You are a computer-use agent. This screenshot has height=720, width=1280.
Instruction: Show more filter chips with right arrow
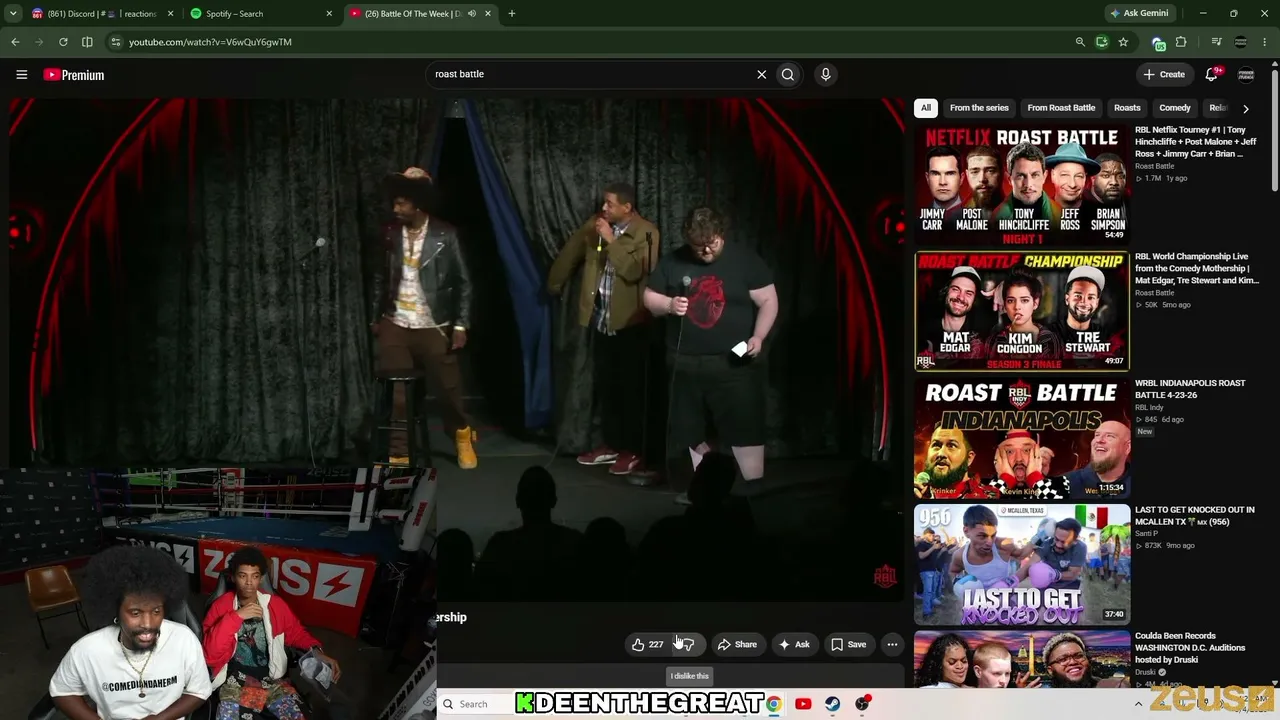(1245, 108)
